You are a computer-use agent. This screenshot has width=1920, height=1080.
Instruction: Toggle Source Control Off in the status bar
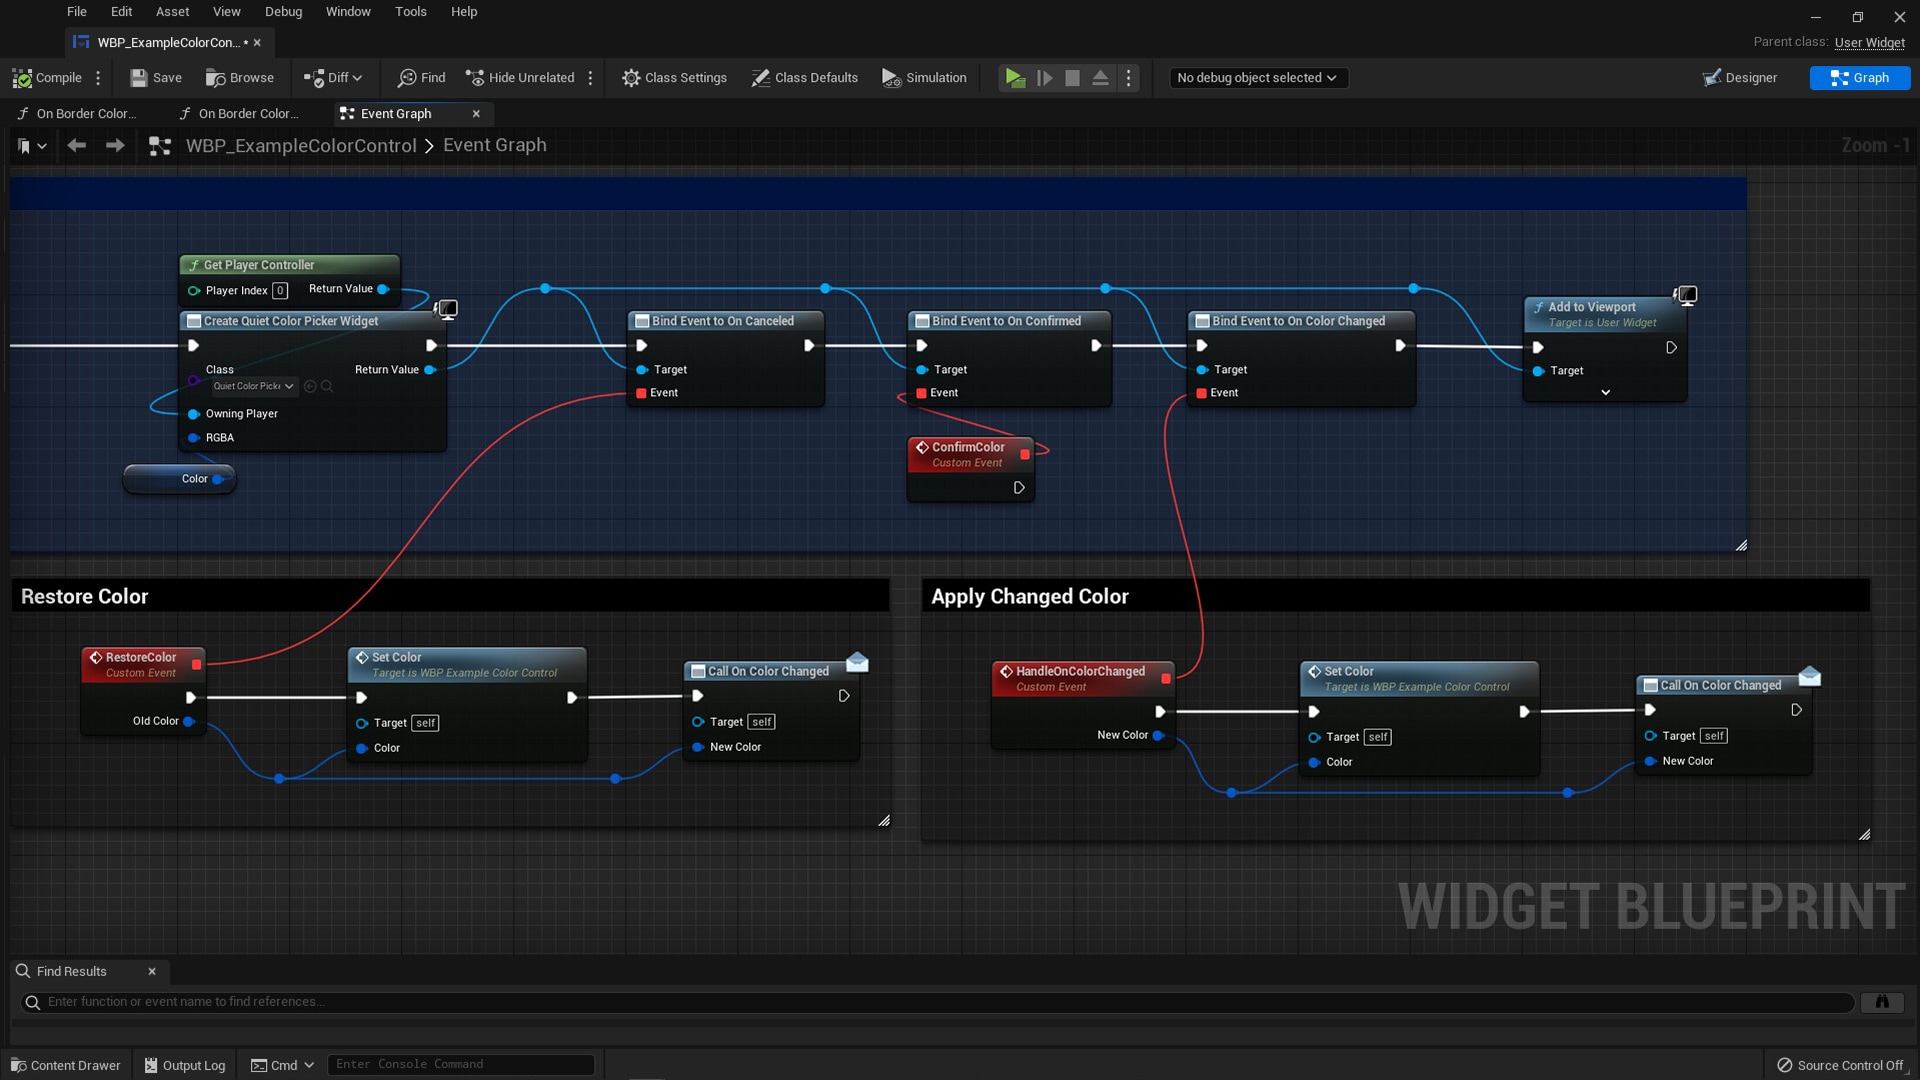point(1843,1065)
